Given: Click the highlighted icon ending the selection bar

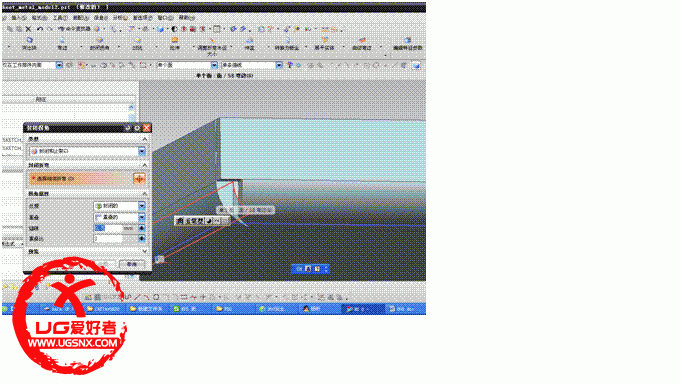Looking at the screenshot, I should coord(416,66).
